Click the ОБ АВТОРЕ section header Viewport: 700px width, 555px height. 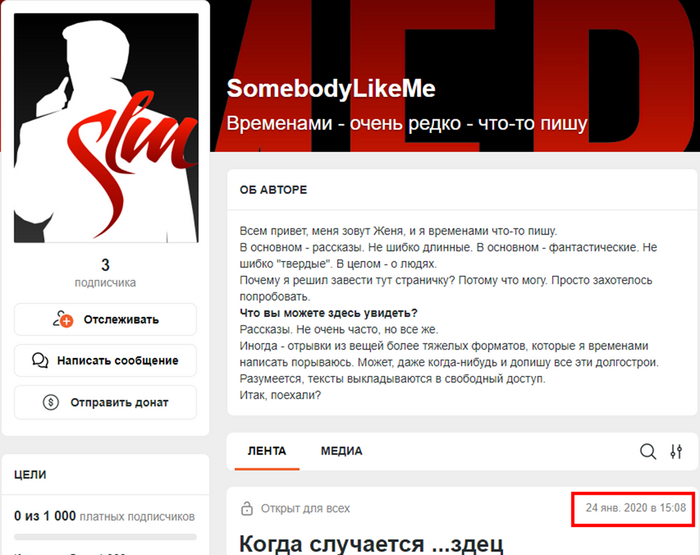click(x=273, y=190)
